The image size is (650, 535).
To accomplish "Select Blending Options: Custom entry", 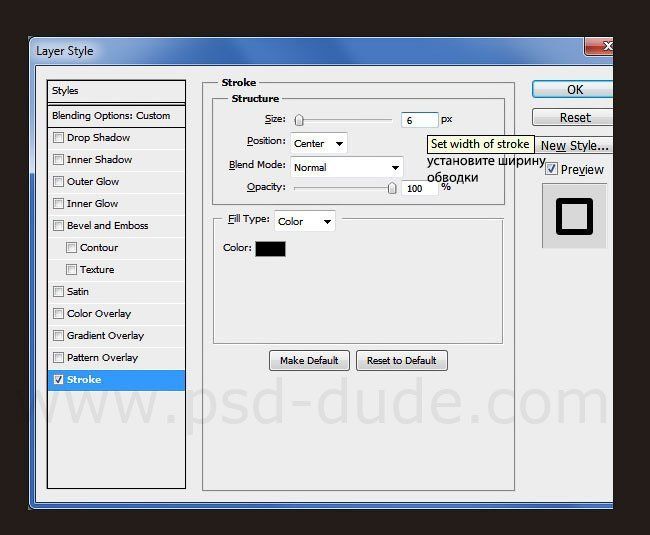I will (x=116, y=116).
